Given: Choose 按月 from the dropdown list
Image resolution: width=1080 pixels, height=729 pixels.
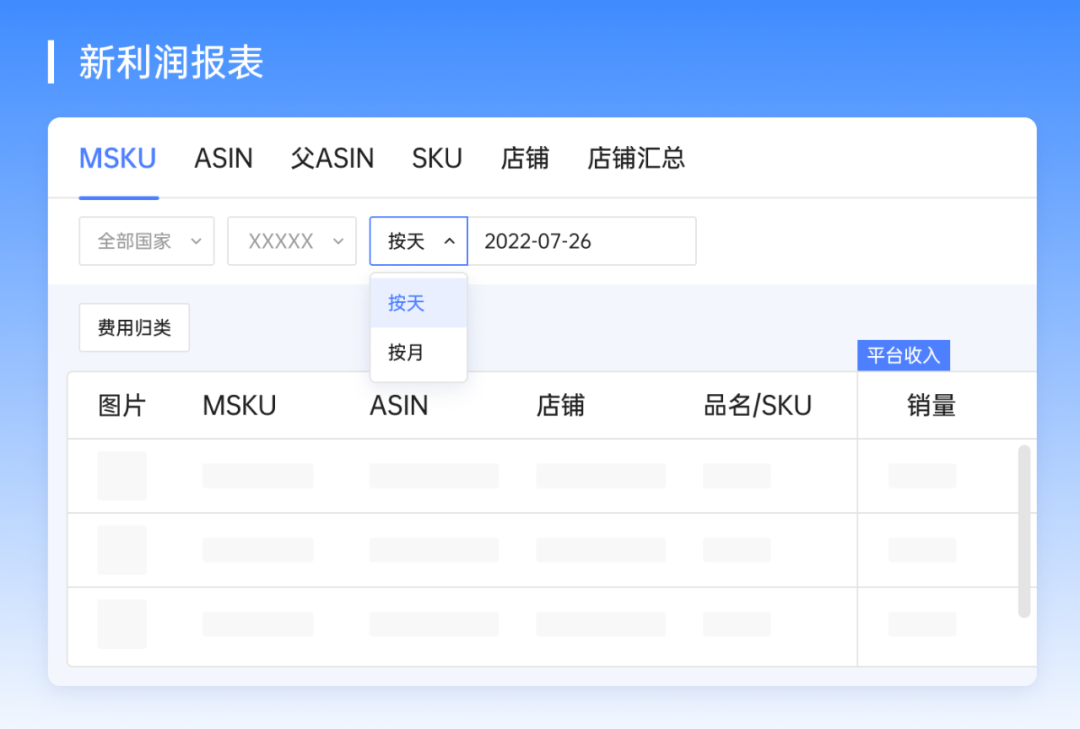Looking at the screenshot, I should [x=419, y=353].
